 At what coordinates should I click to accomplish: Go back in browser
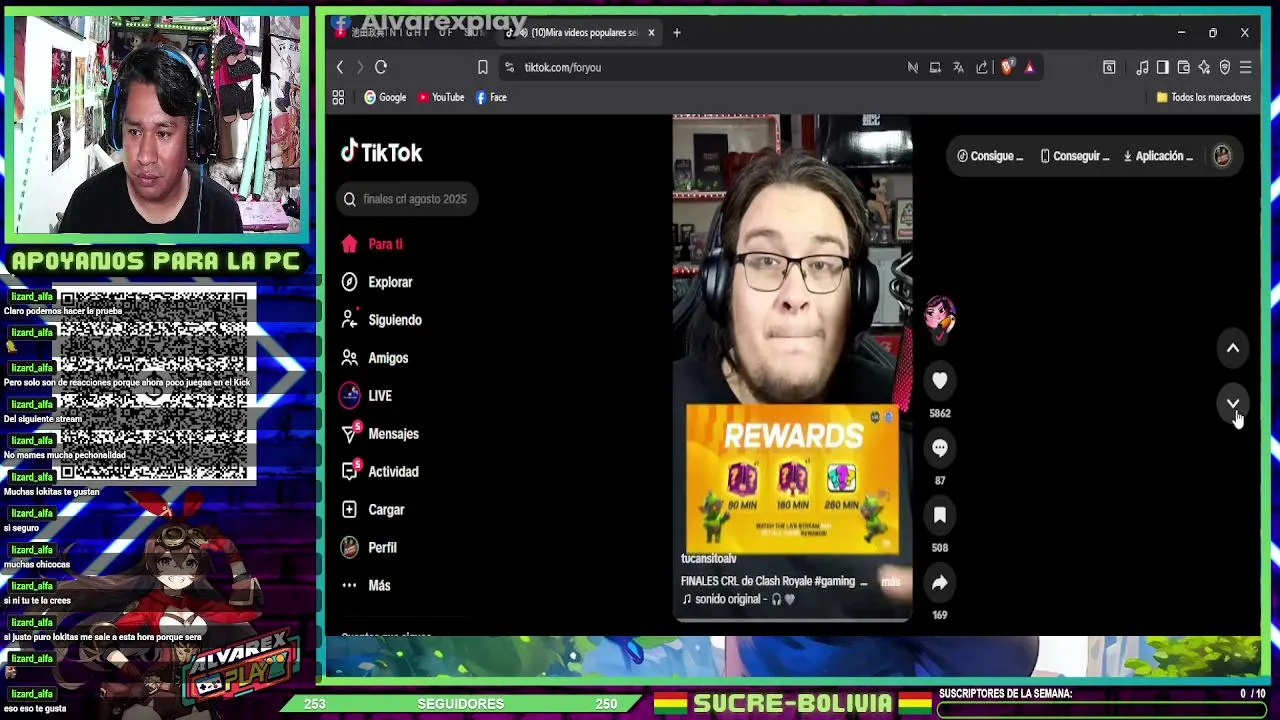(x=340, y=67)
